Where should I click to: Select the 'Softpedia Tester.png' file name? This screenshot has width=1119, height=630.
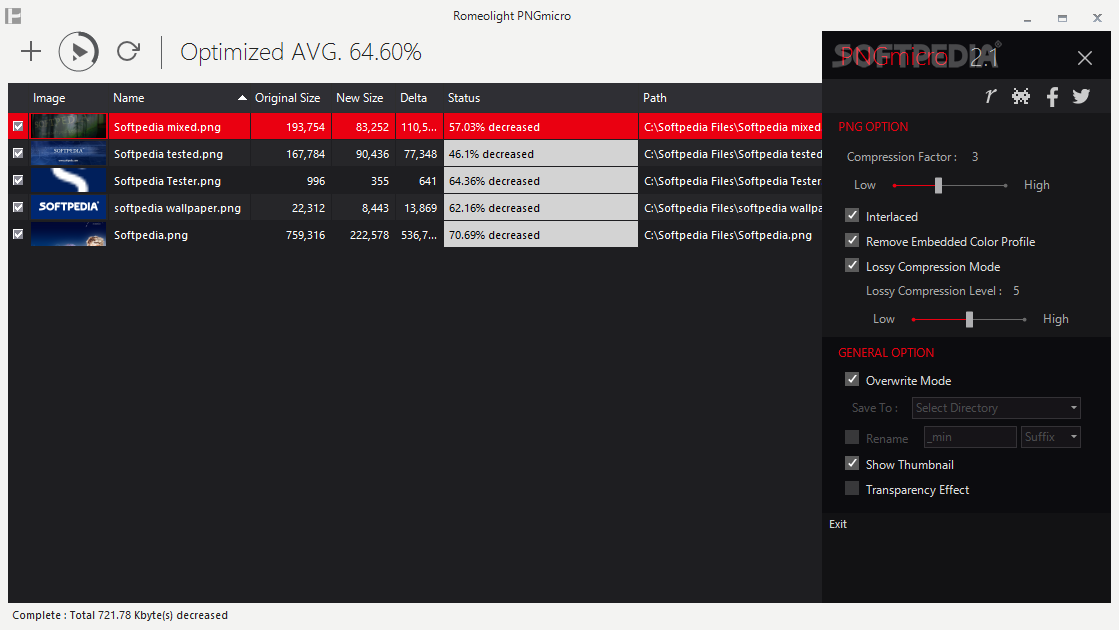click(167, 181)
